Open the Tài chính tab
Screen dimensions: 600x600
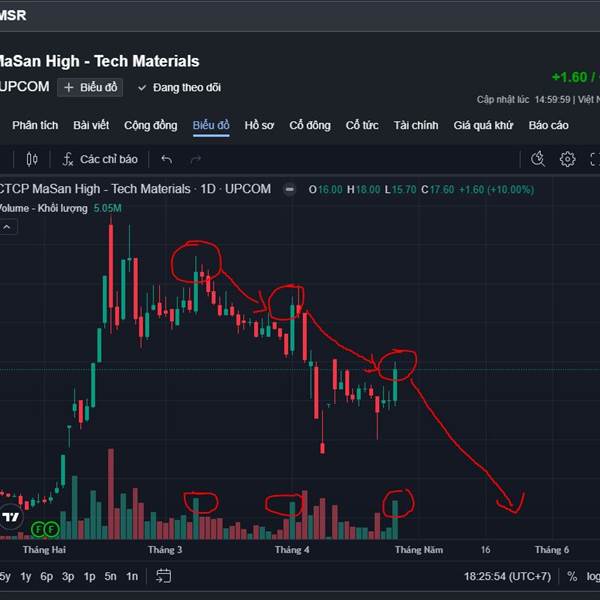pyautogui.click(x=416, y=125)
